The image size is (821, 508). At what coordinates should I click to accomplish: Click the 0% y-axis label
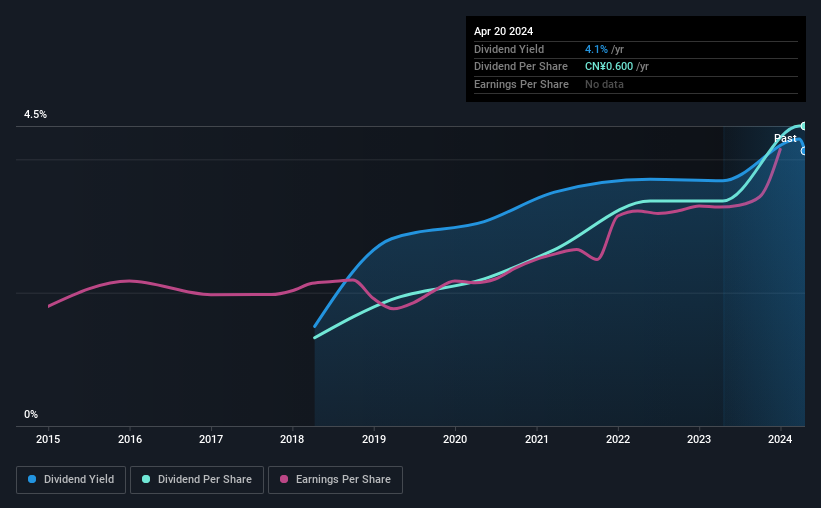point(31,414)
